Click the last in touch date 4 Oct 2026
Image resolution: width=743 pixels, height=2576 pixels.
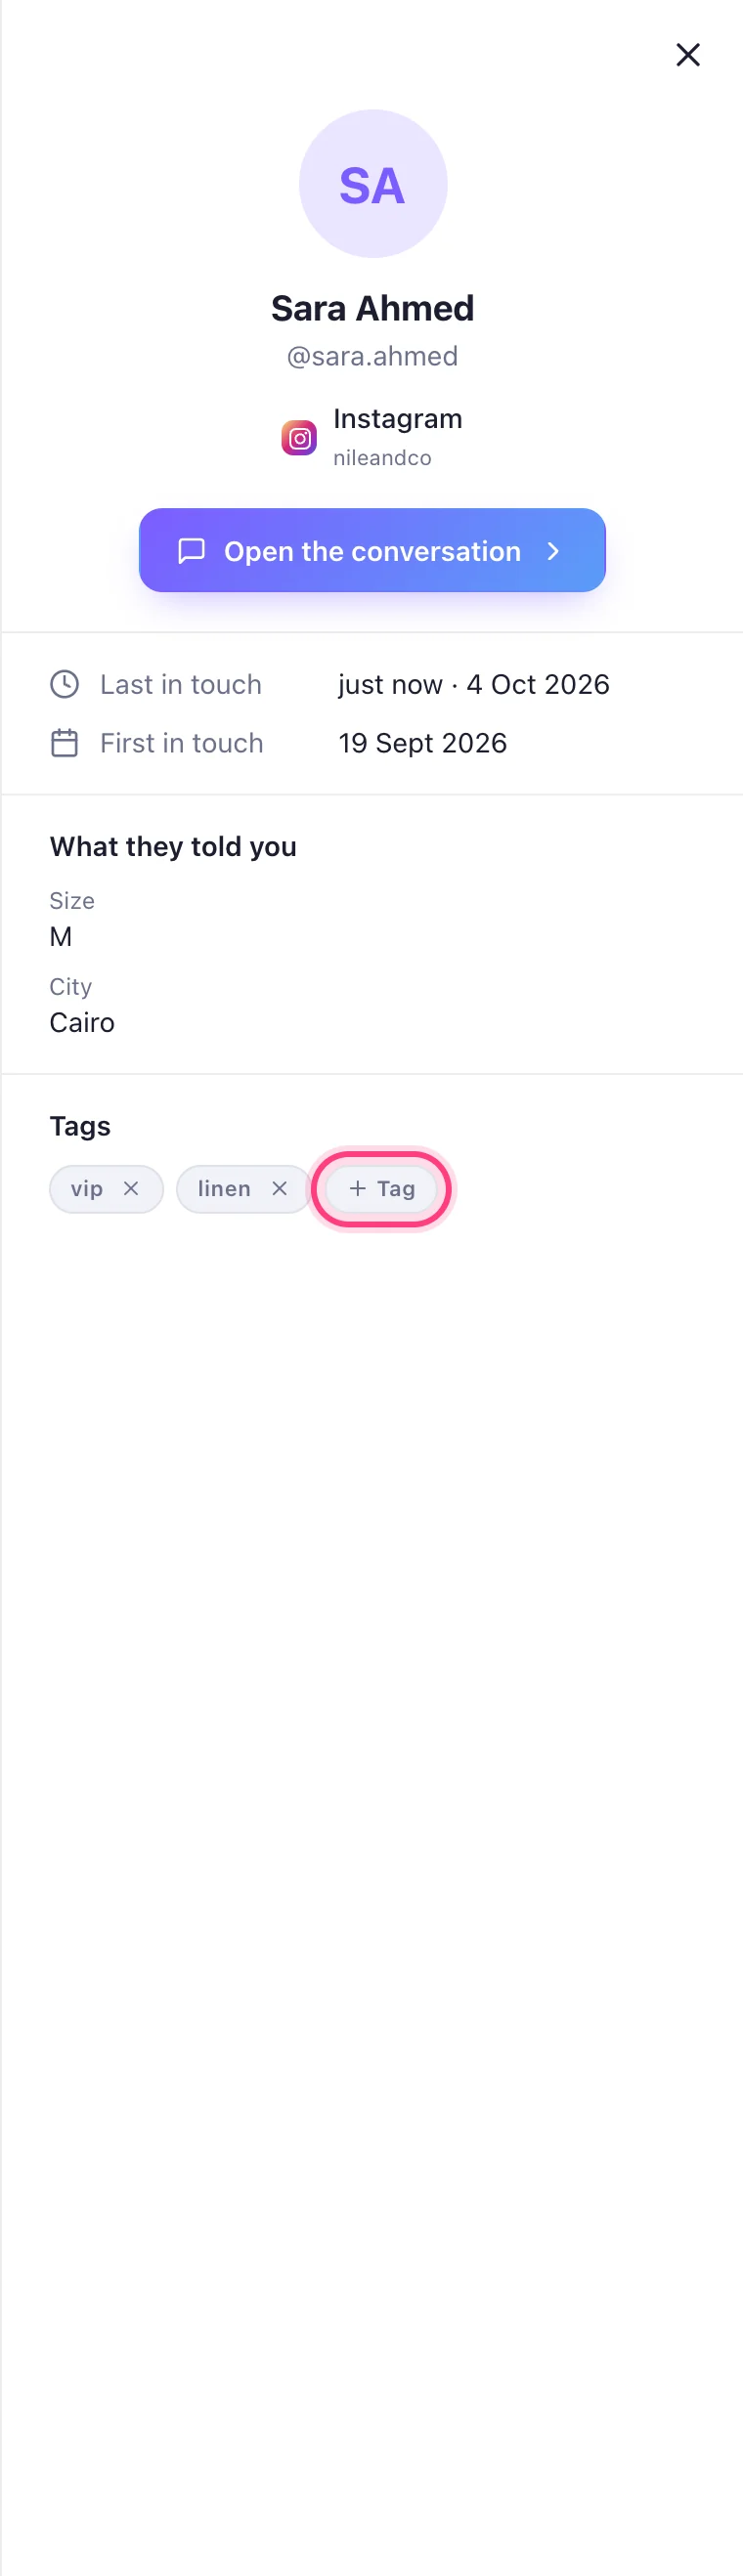[538, 684]
